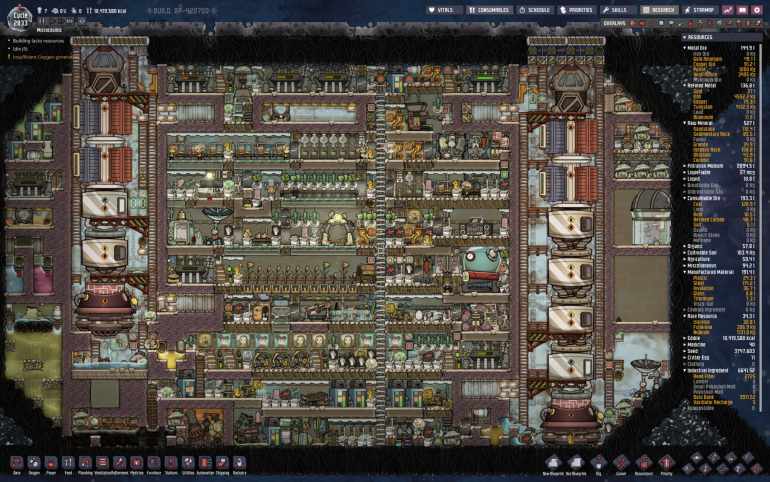The width and height of the screenshot is (770, 482).
Task: Expand the Cultivable Soil category
Action: click(x=720, y=253)
